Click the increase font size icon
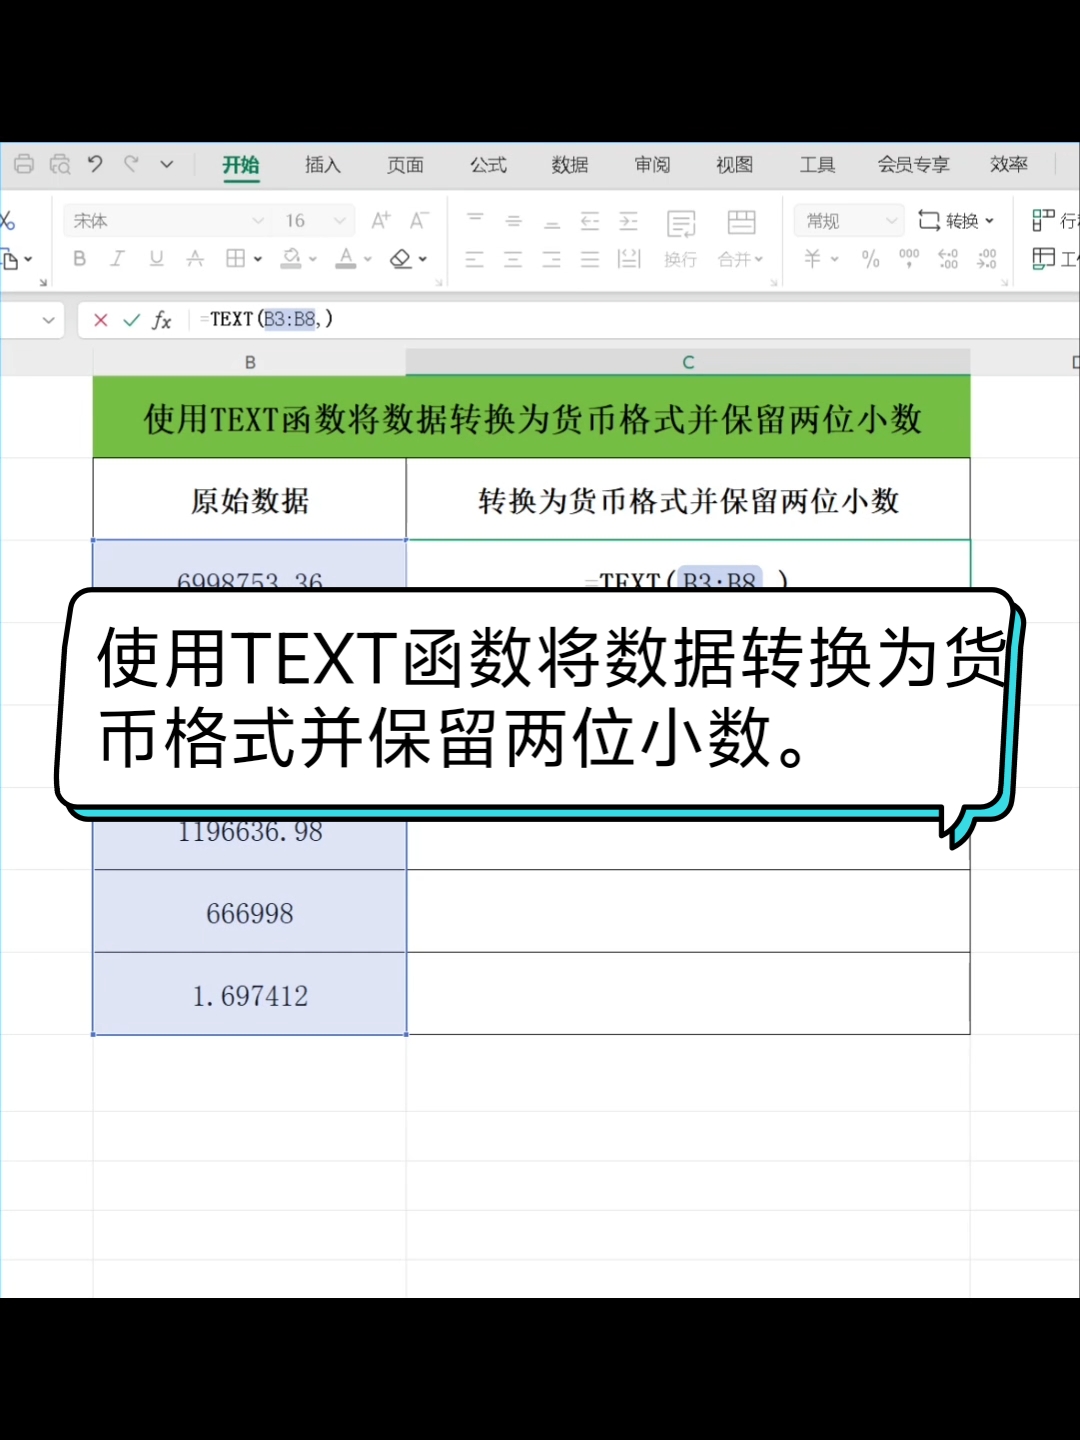 click(x=381, y=220)
